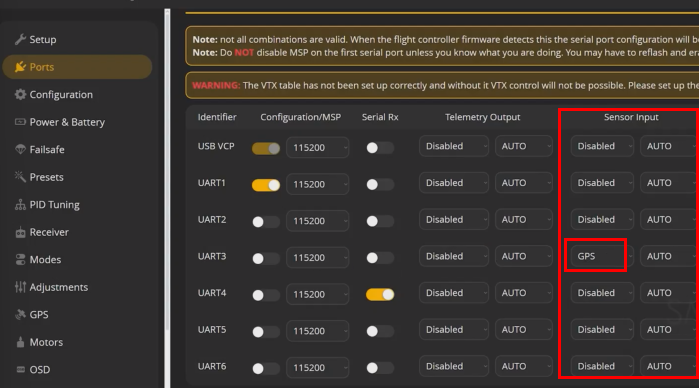Open the UART3 Sensor Input GPS dropdown

(x=602, y=256)
